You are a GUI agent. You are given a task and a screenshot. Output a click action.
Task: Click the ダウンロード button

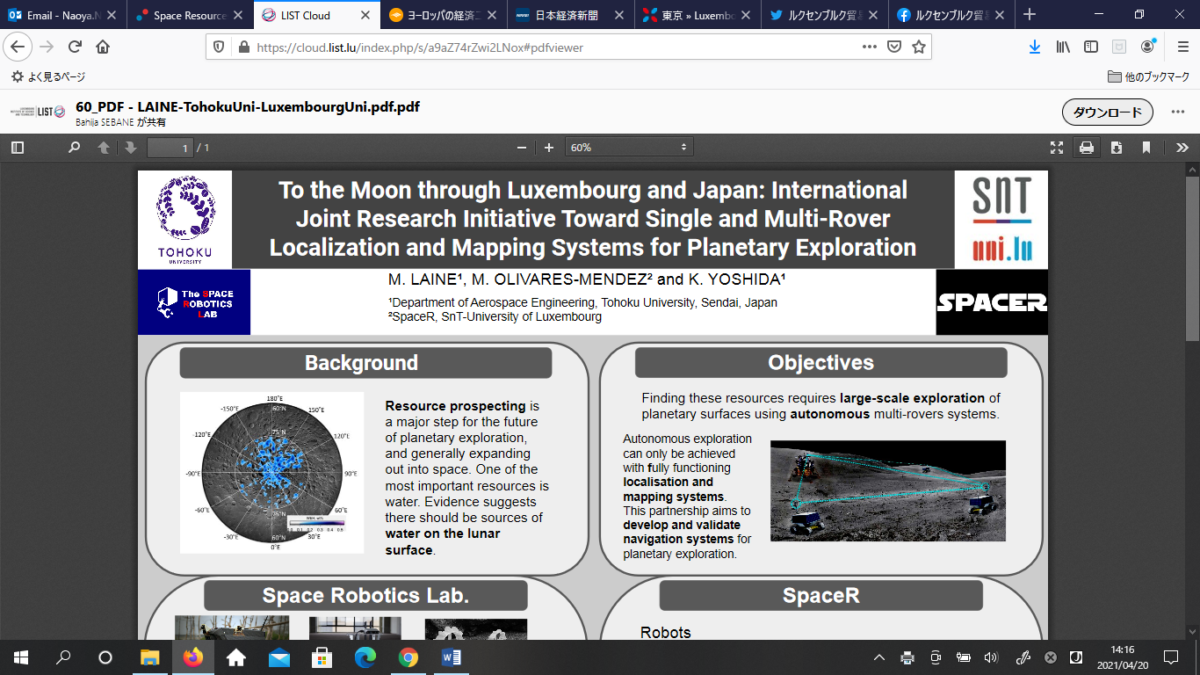[1107, 112]
